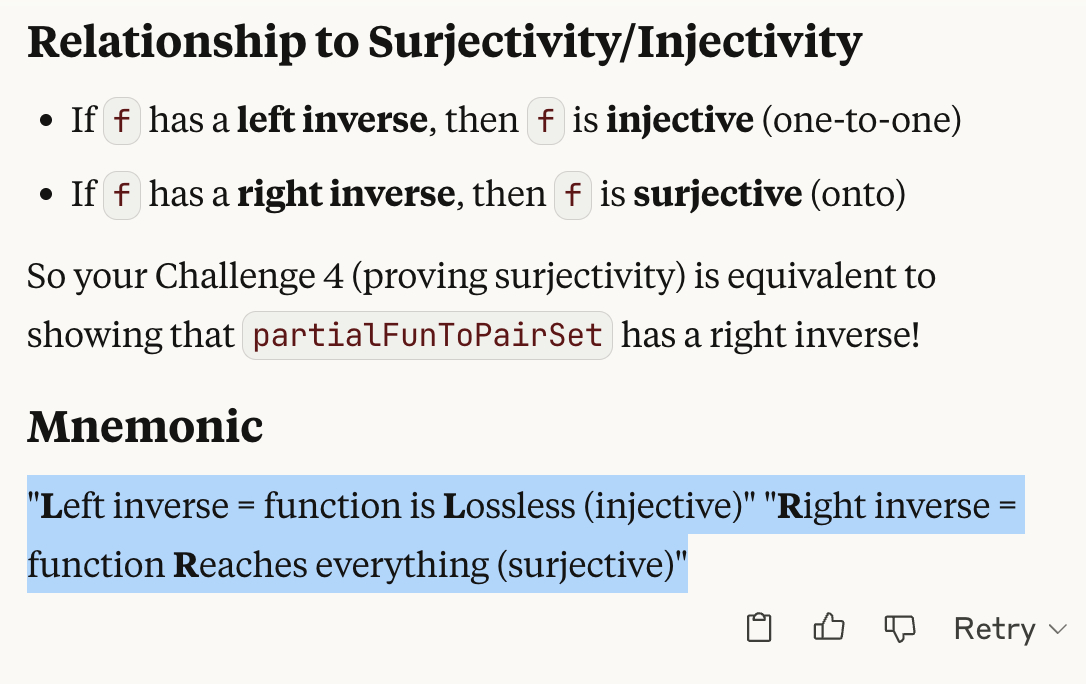1086x684 pixels.
Task: Give the response a thumbs up
Action: click(829, 628)
